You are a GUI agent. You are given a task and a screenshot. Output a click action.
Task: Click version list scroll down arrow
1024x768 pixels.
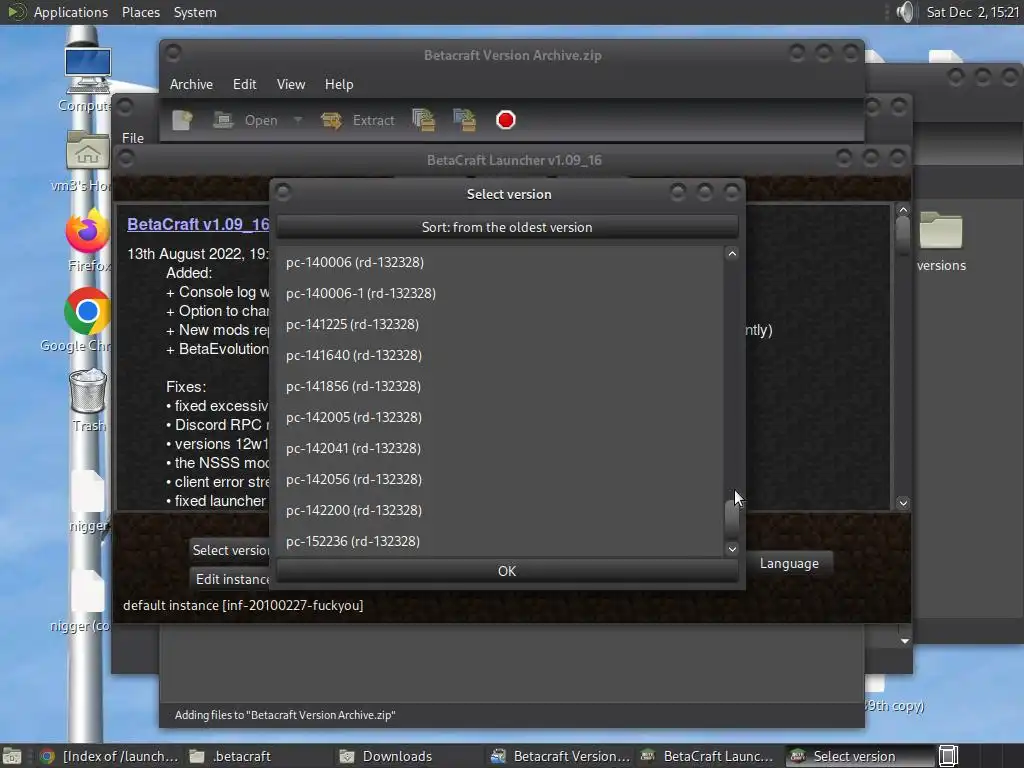pyautogui.click(x=732, y=549)
